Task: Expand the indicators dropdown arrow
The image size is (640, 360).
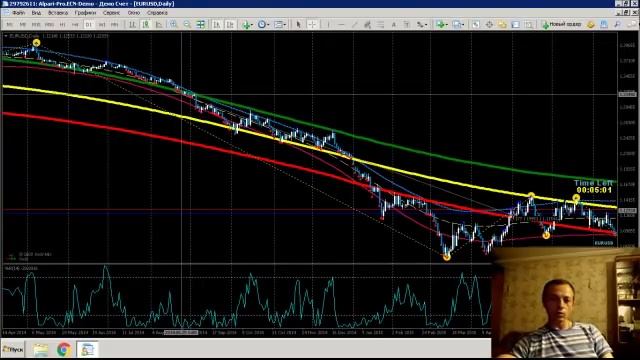Action: [x=252, y=25]
